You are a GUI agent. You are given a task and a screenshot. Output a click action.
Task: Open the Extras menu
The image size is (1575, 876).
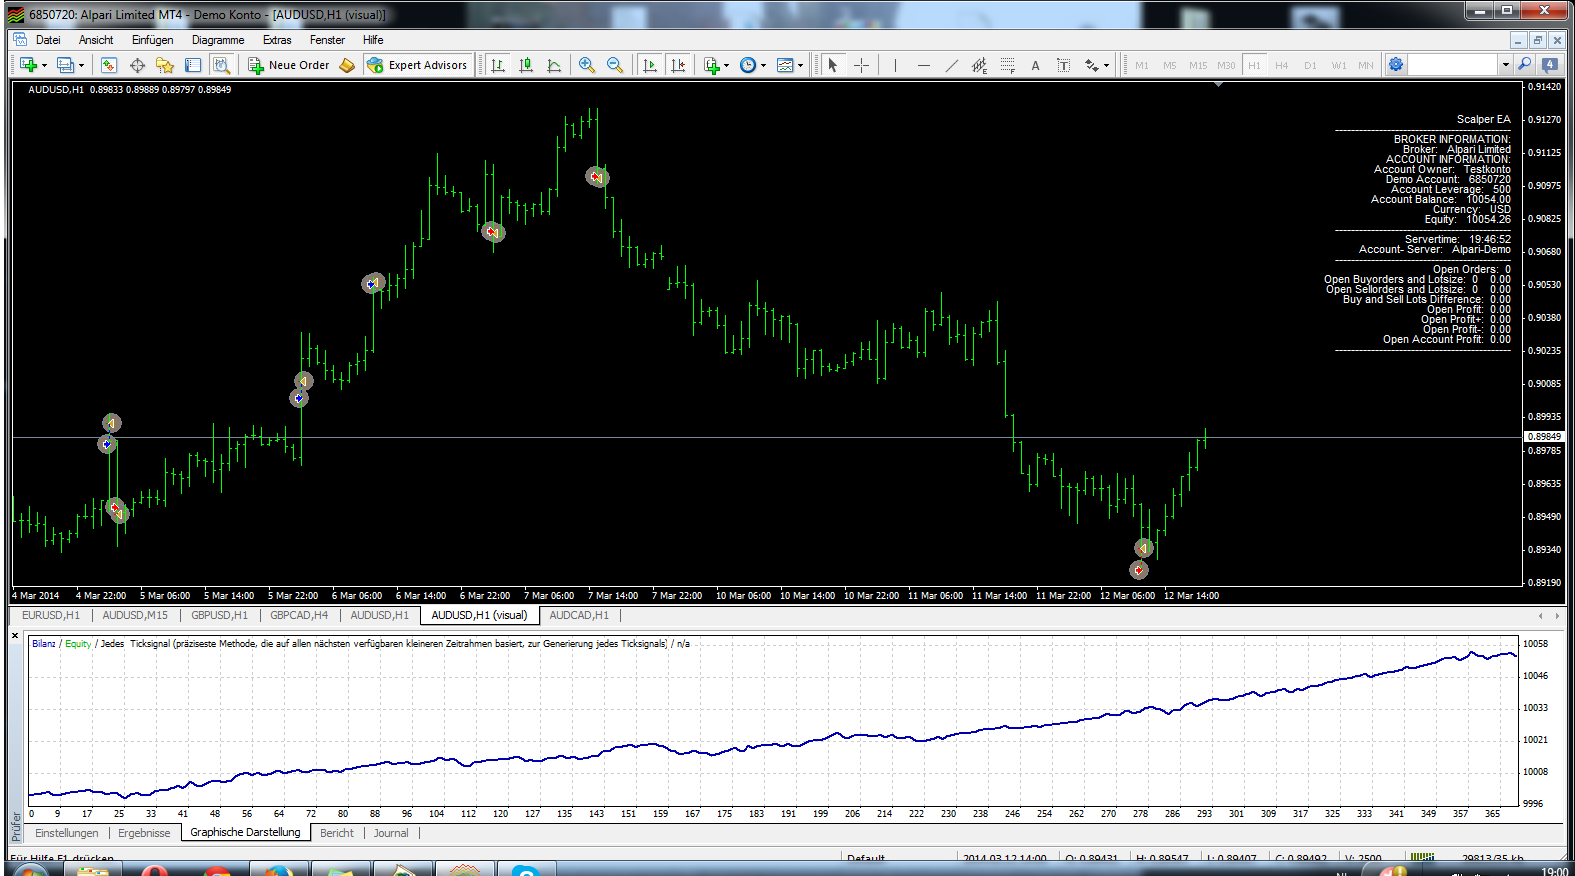pyautogui.click(x=277, y=40)
